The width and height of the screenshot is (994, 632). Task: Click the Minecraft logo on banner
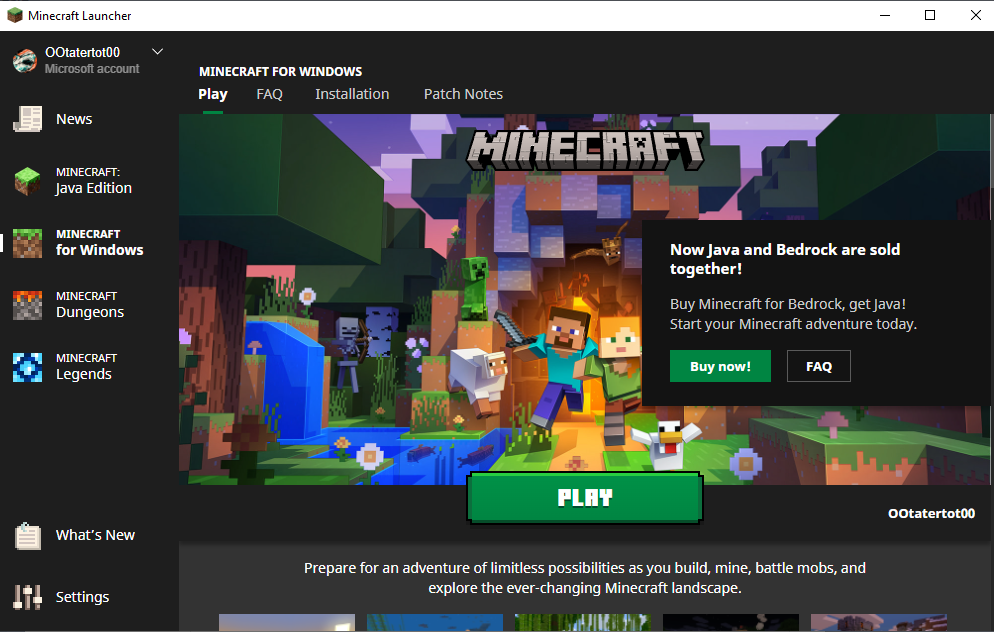point(584,150)
